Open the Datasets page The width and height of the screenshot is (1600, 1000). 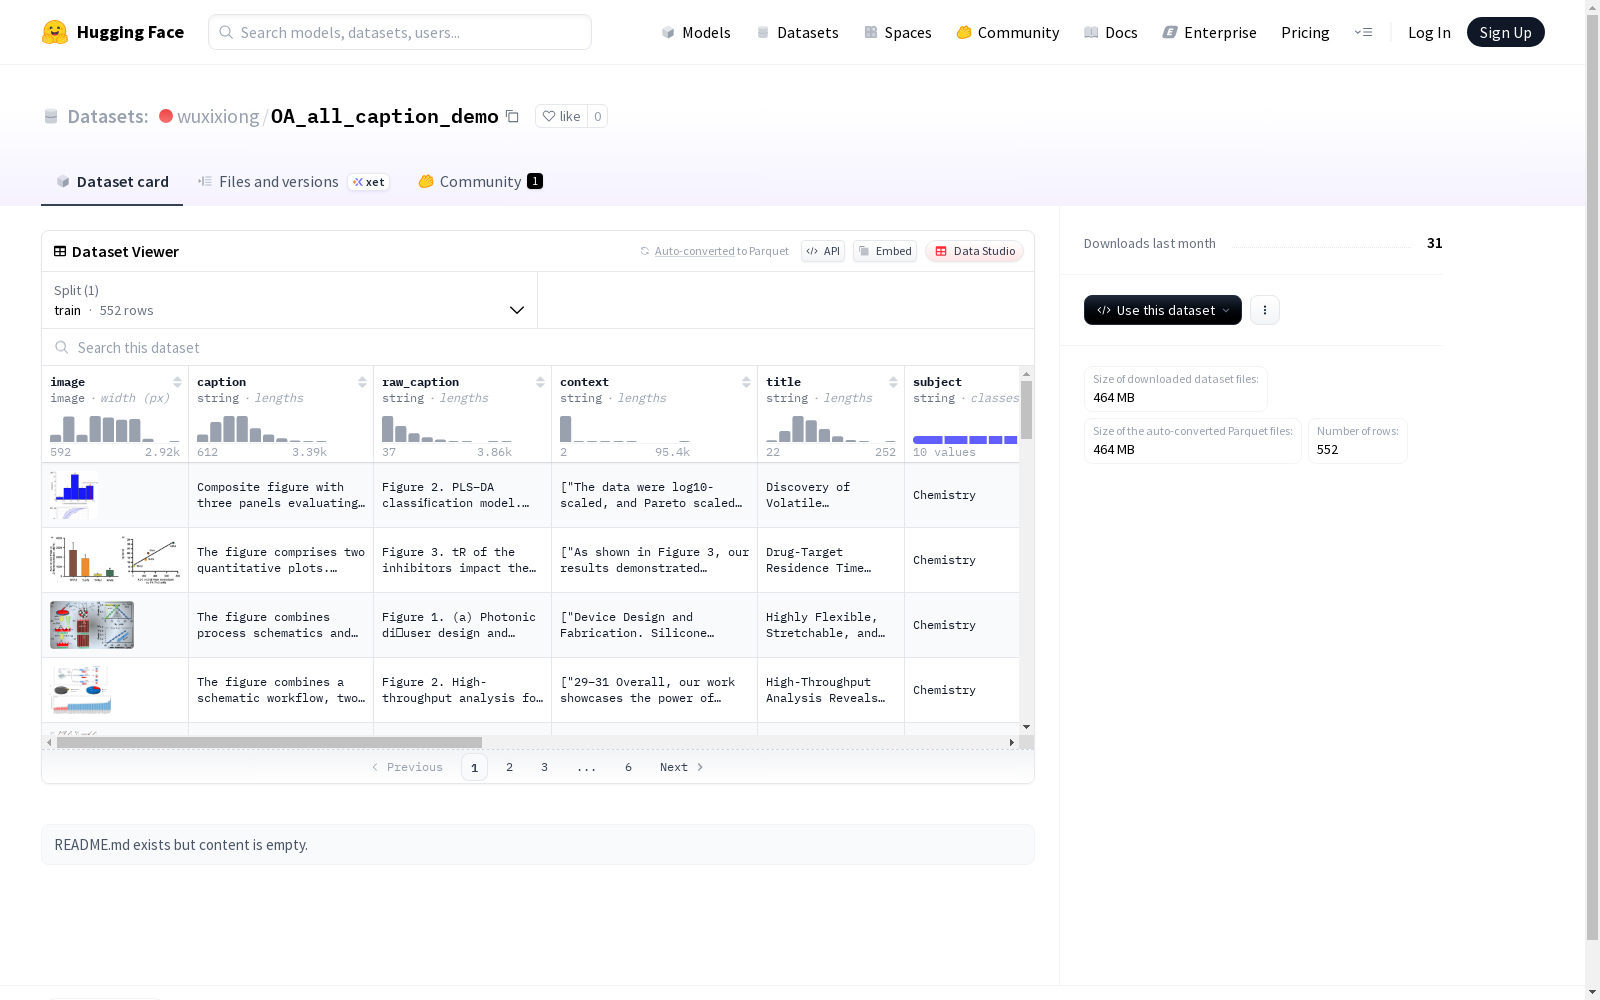coord(797,32)
